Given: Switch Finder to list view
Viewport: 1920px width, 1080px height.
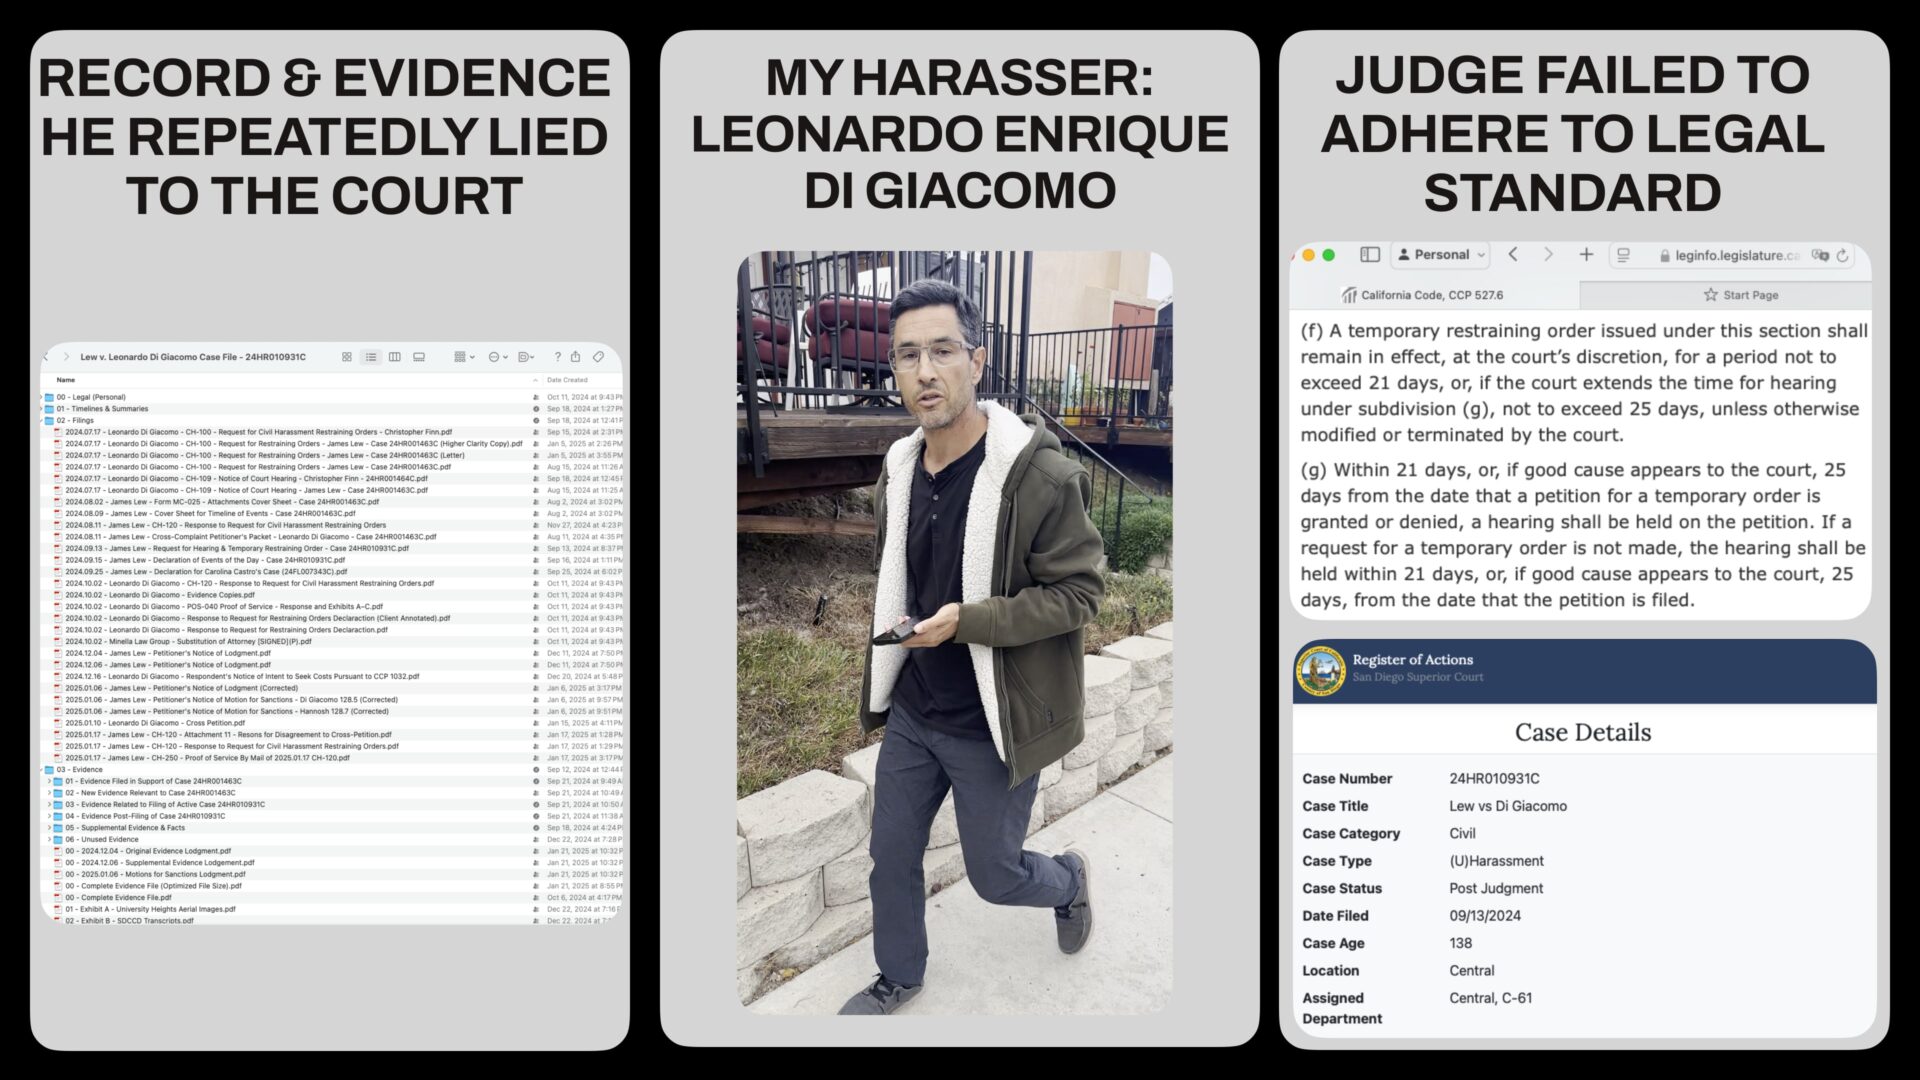Looking at the screenshot, I should (371, 357).
